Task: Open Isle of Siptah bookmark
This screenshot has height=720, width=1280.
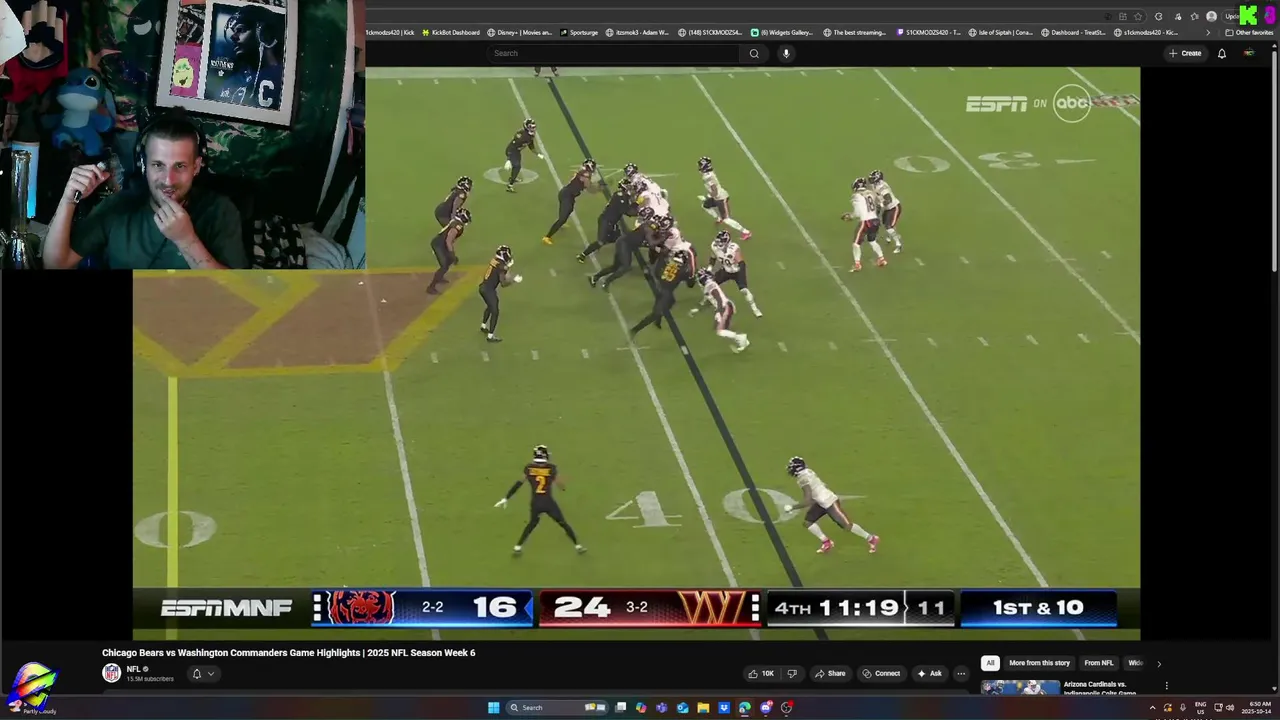Action: pyautogui.click(x=1001, y=32)
